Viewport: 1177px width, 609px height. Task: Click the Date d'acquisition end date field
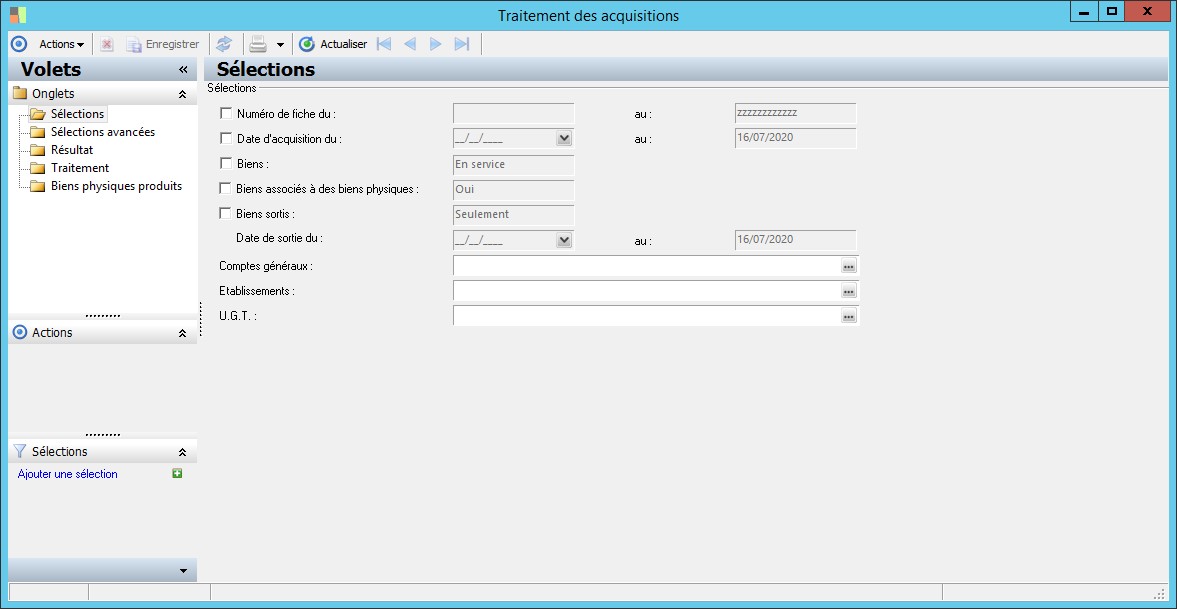pyautogui.click(x=796, y=138)
